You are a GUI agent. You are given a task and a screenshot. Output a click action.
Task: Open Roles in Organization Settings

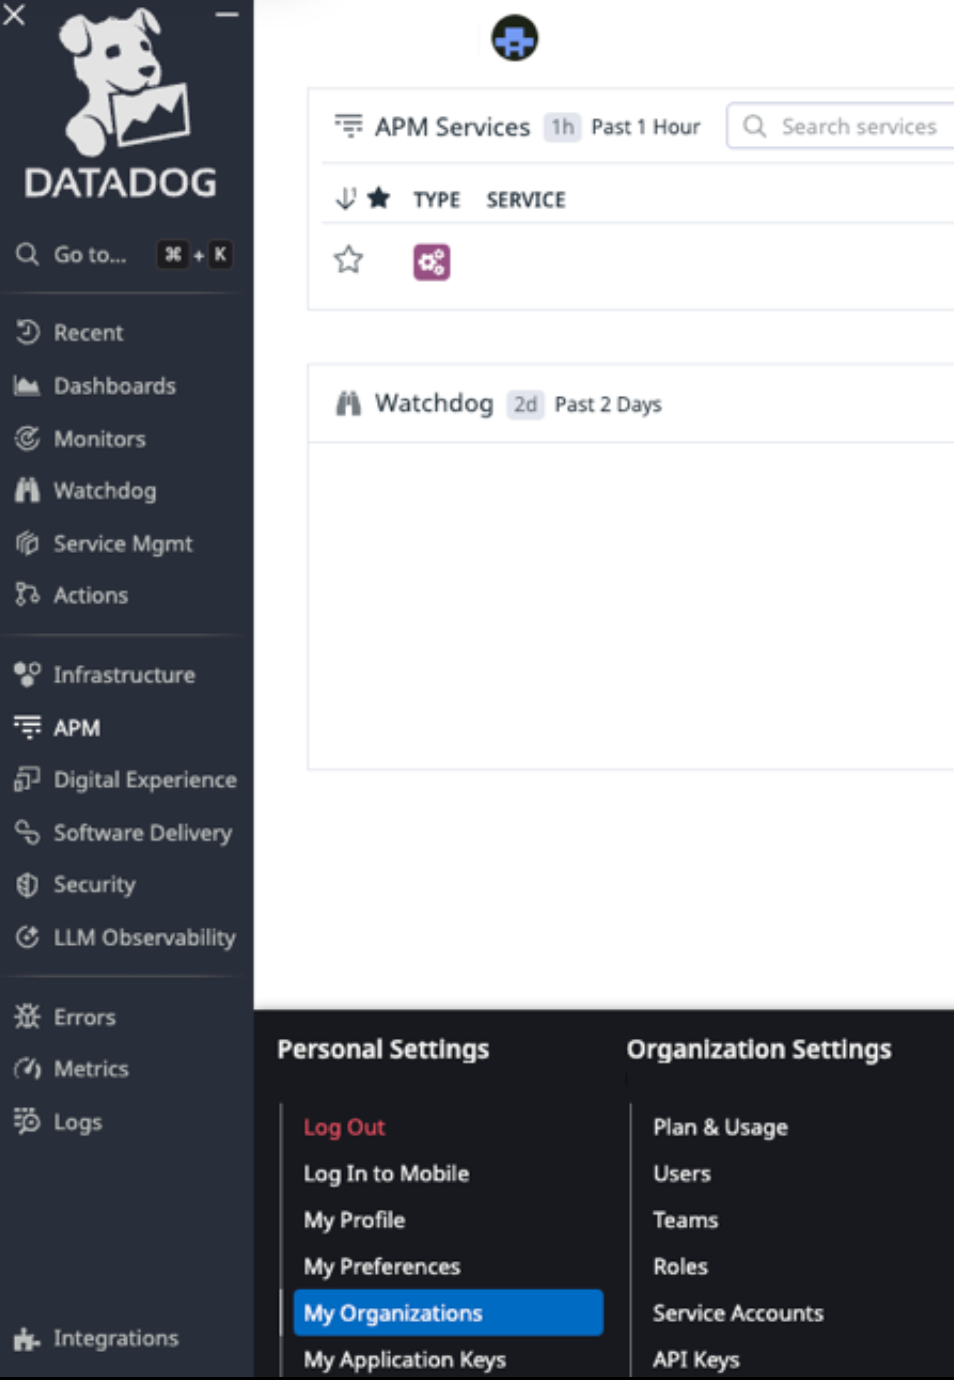click(x=680, y=1267)
